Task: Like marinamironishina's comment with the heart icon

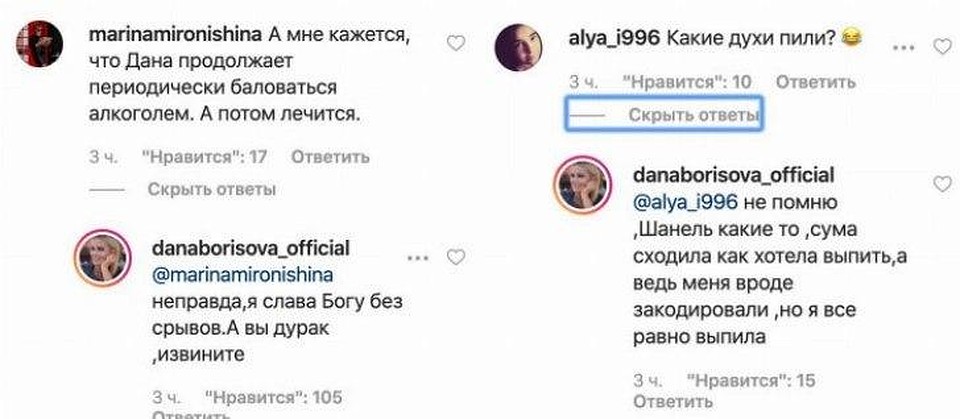Action: click(456, 43)
